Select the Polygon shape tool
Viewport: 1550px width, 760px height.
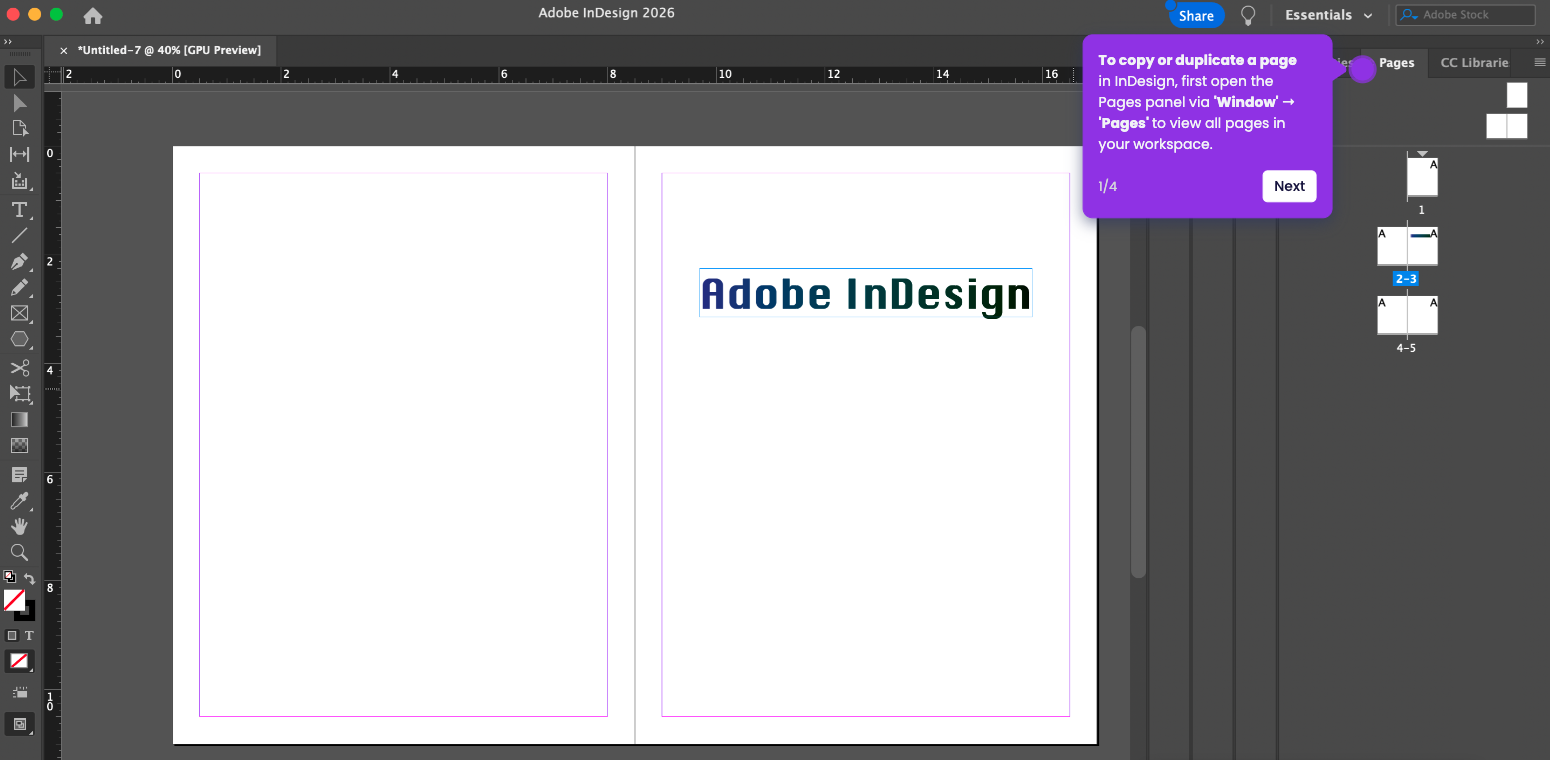click(20, 340)
